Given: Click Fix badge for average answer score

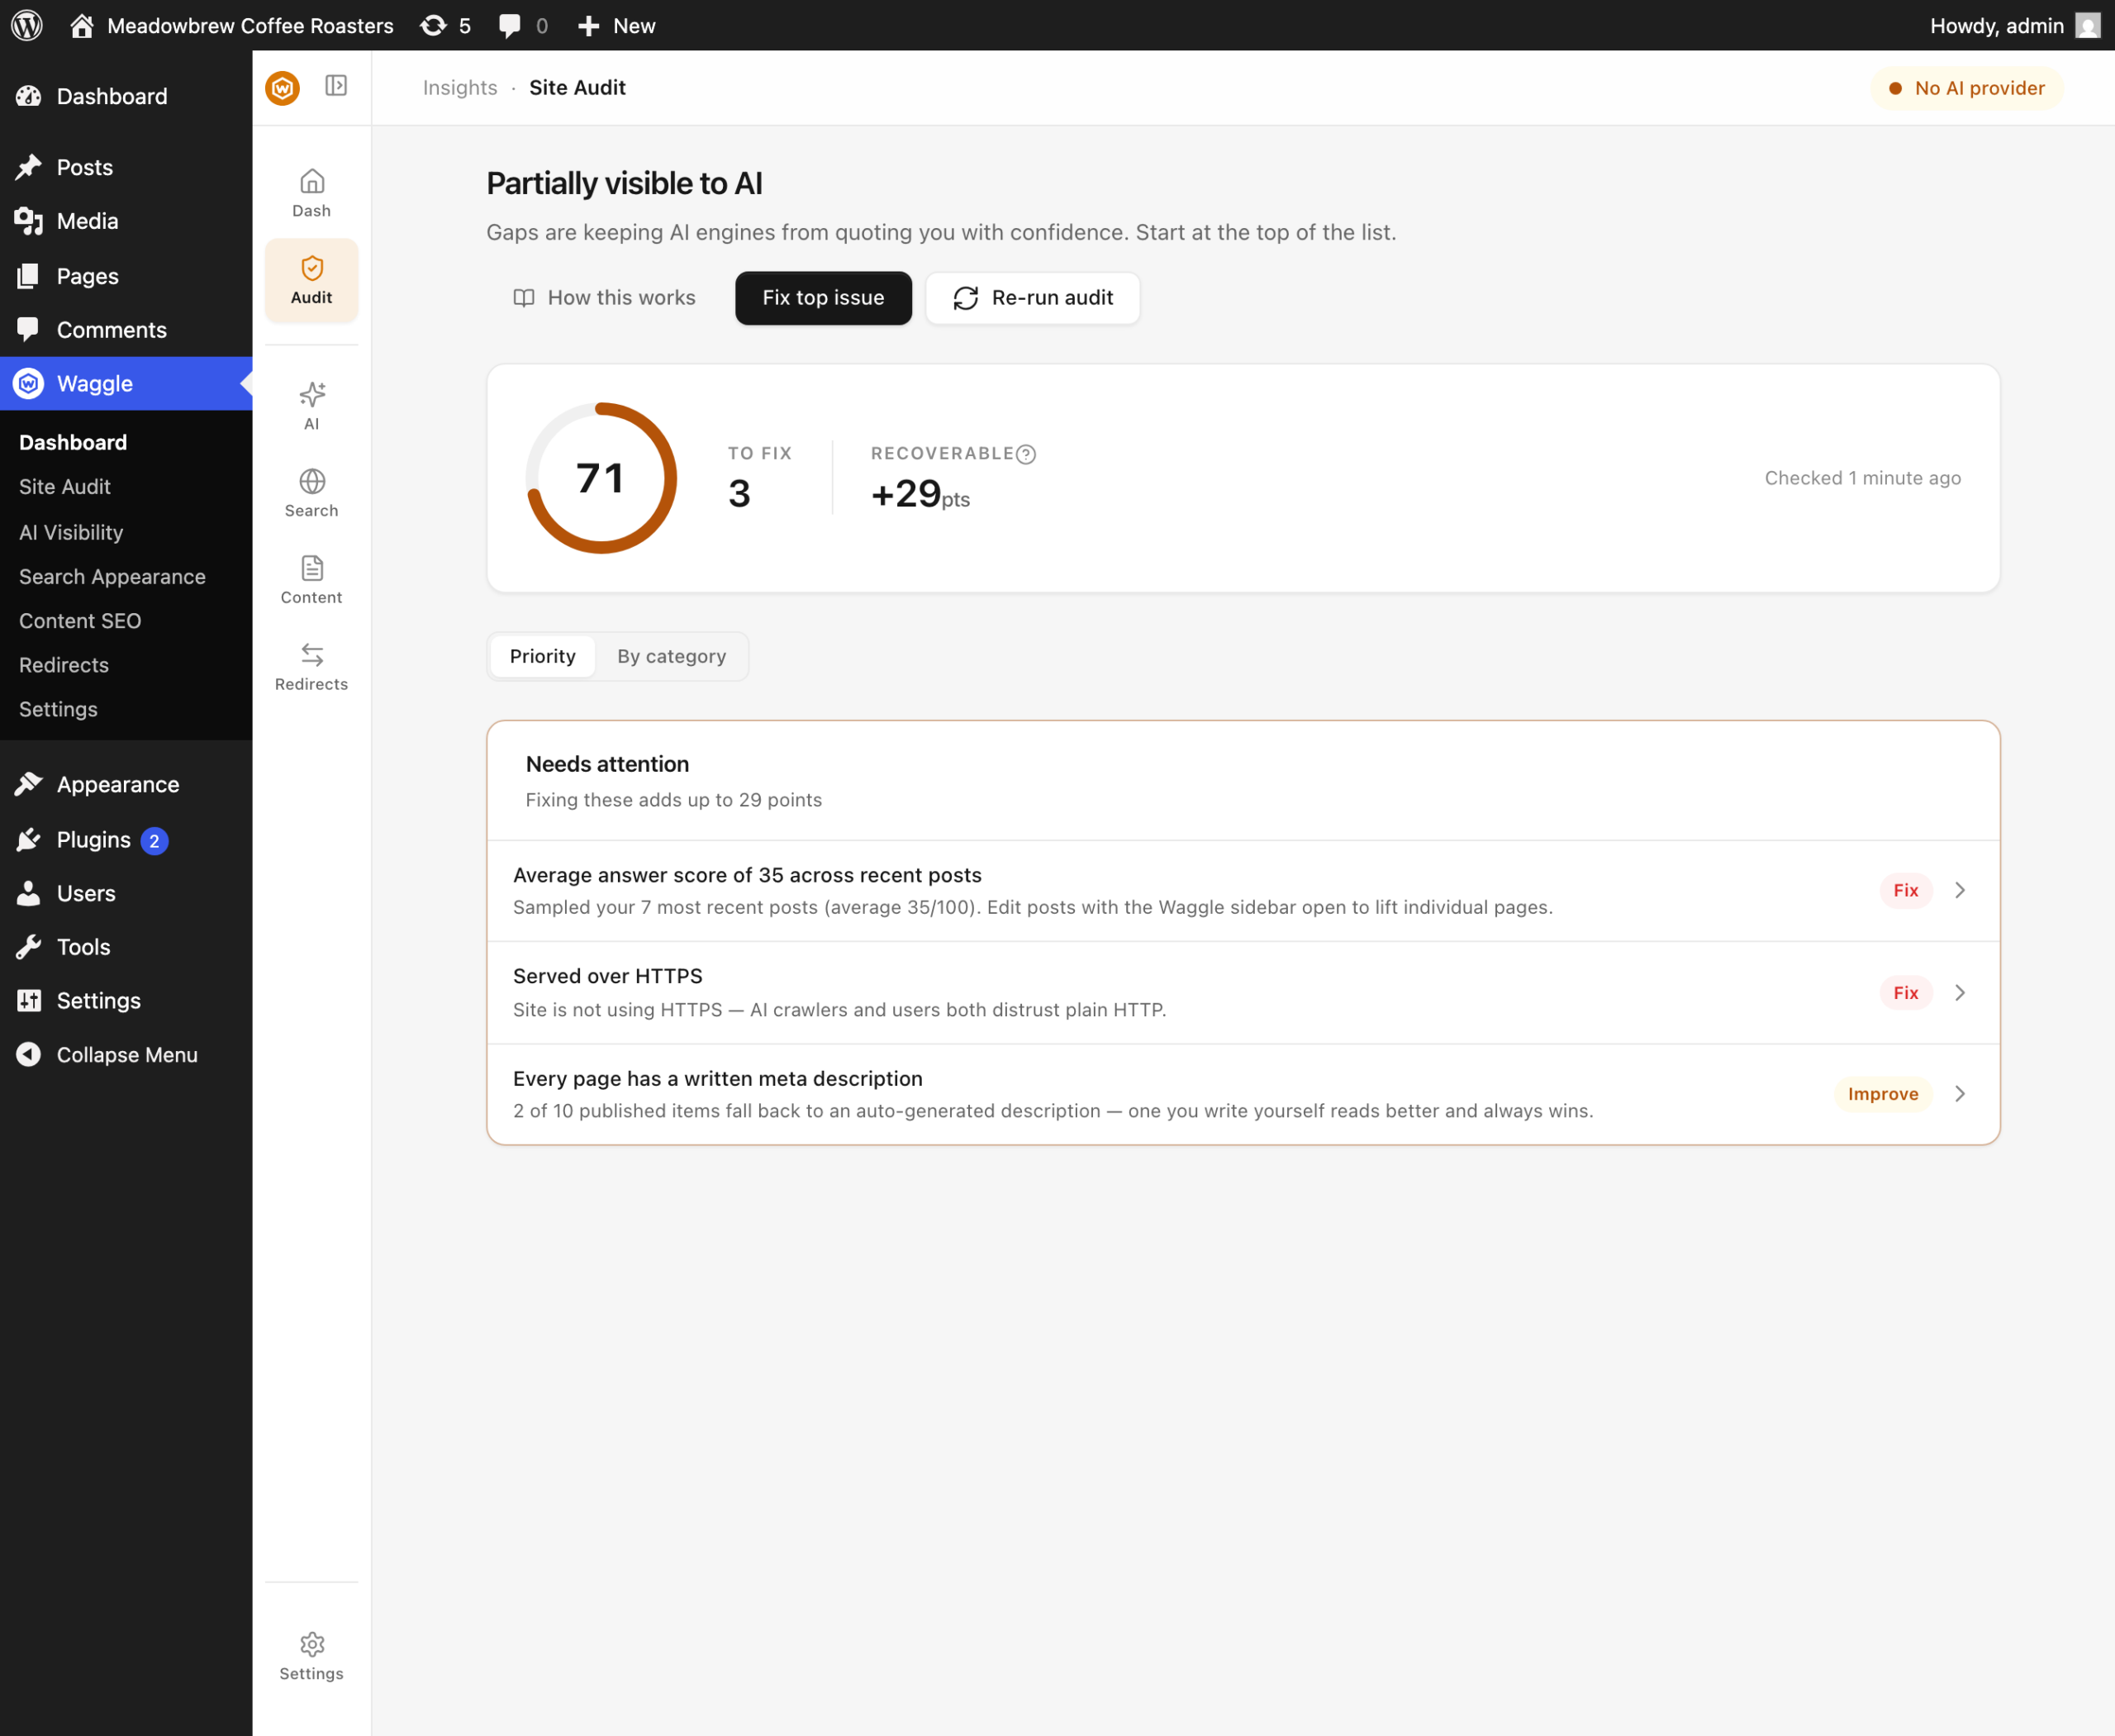Looking at the screenshot, I should pos(1906,890).
